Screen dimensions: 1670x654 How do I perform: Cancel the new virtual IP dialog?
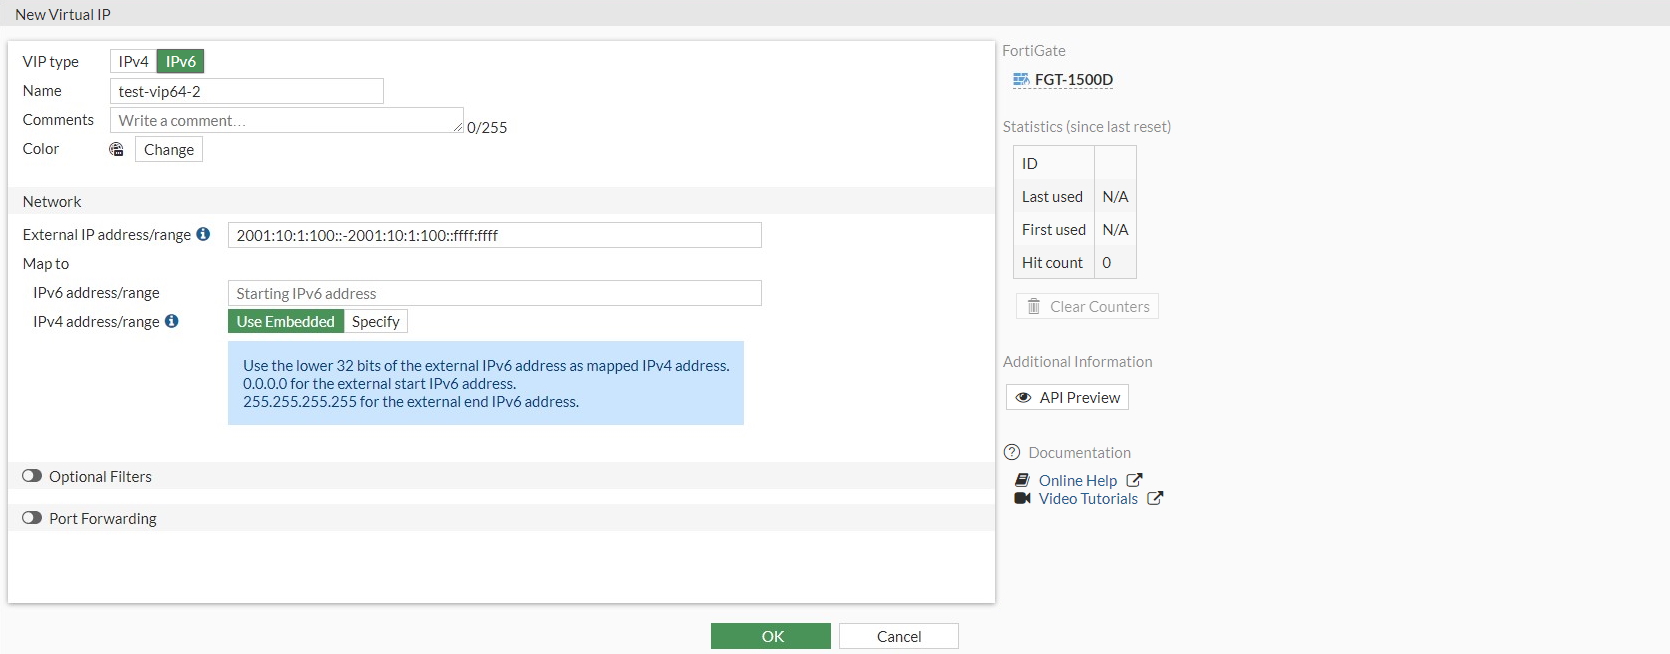898,636
